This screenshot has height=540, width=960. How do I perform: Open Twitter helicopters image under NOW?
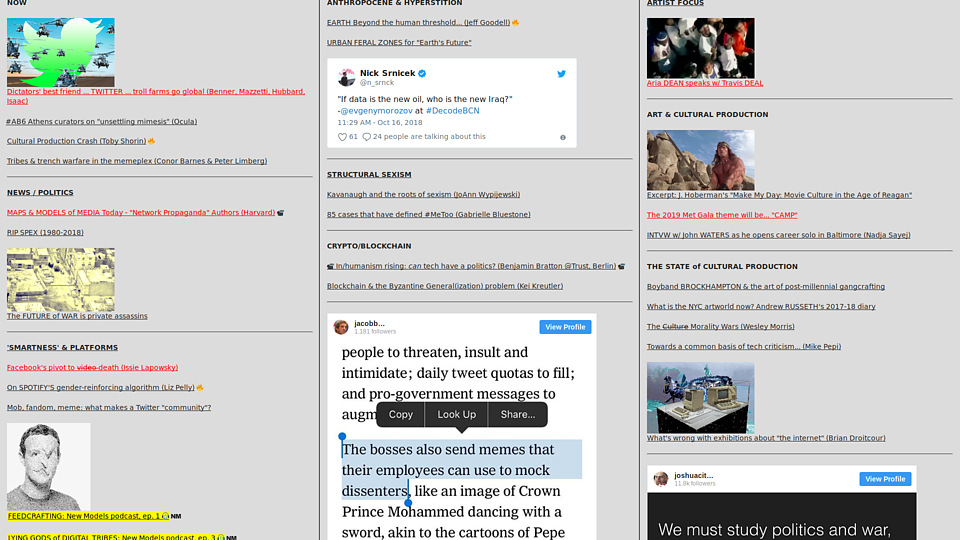tap(61, 51)
